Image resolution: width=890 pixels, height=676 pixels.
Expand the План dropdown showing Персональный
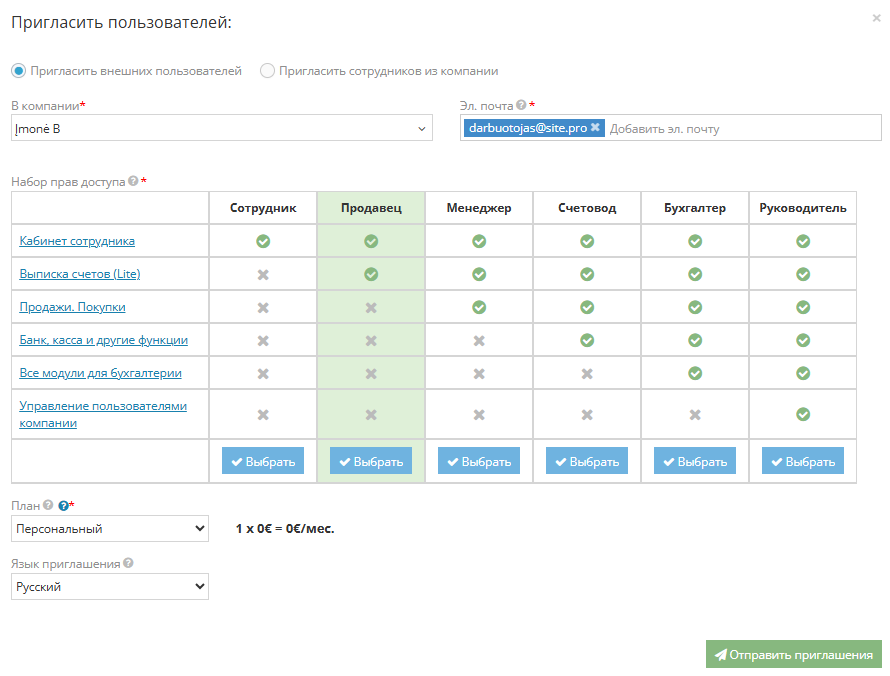[110, 528]
